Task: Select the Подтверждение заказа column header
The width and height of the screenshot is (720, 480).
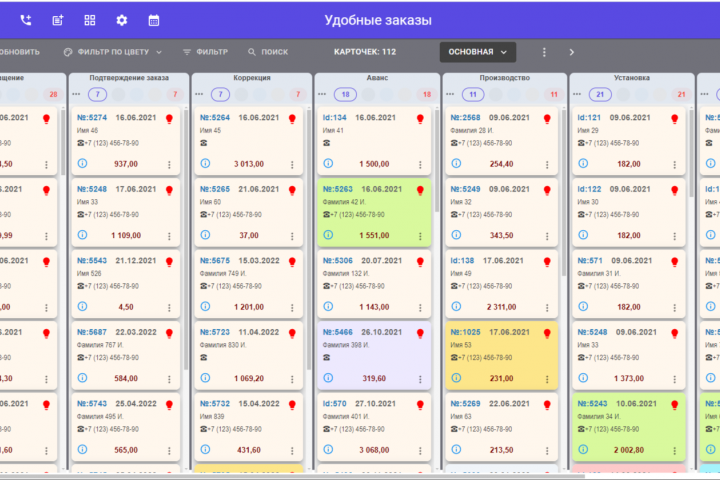Action: click(x=129, y=78)
